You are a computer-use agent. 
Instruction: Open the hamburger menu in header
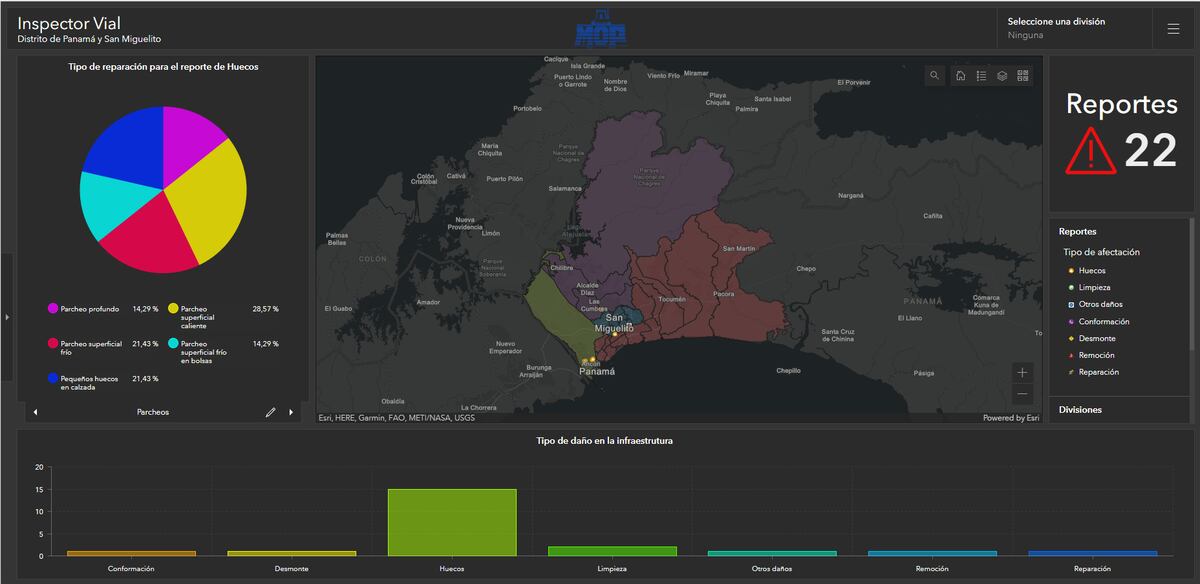1173,29
